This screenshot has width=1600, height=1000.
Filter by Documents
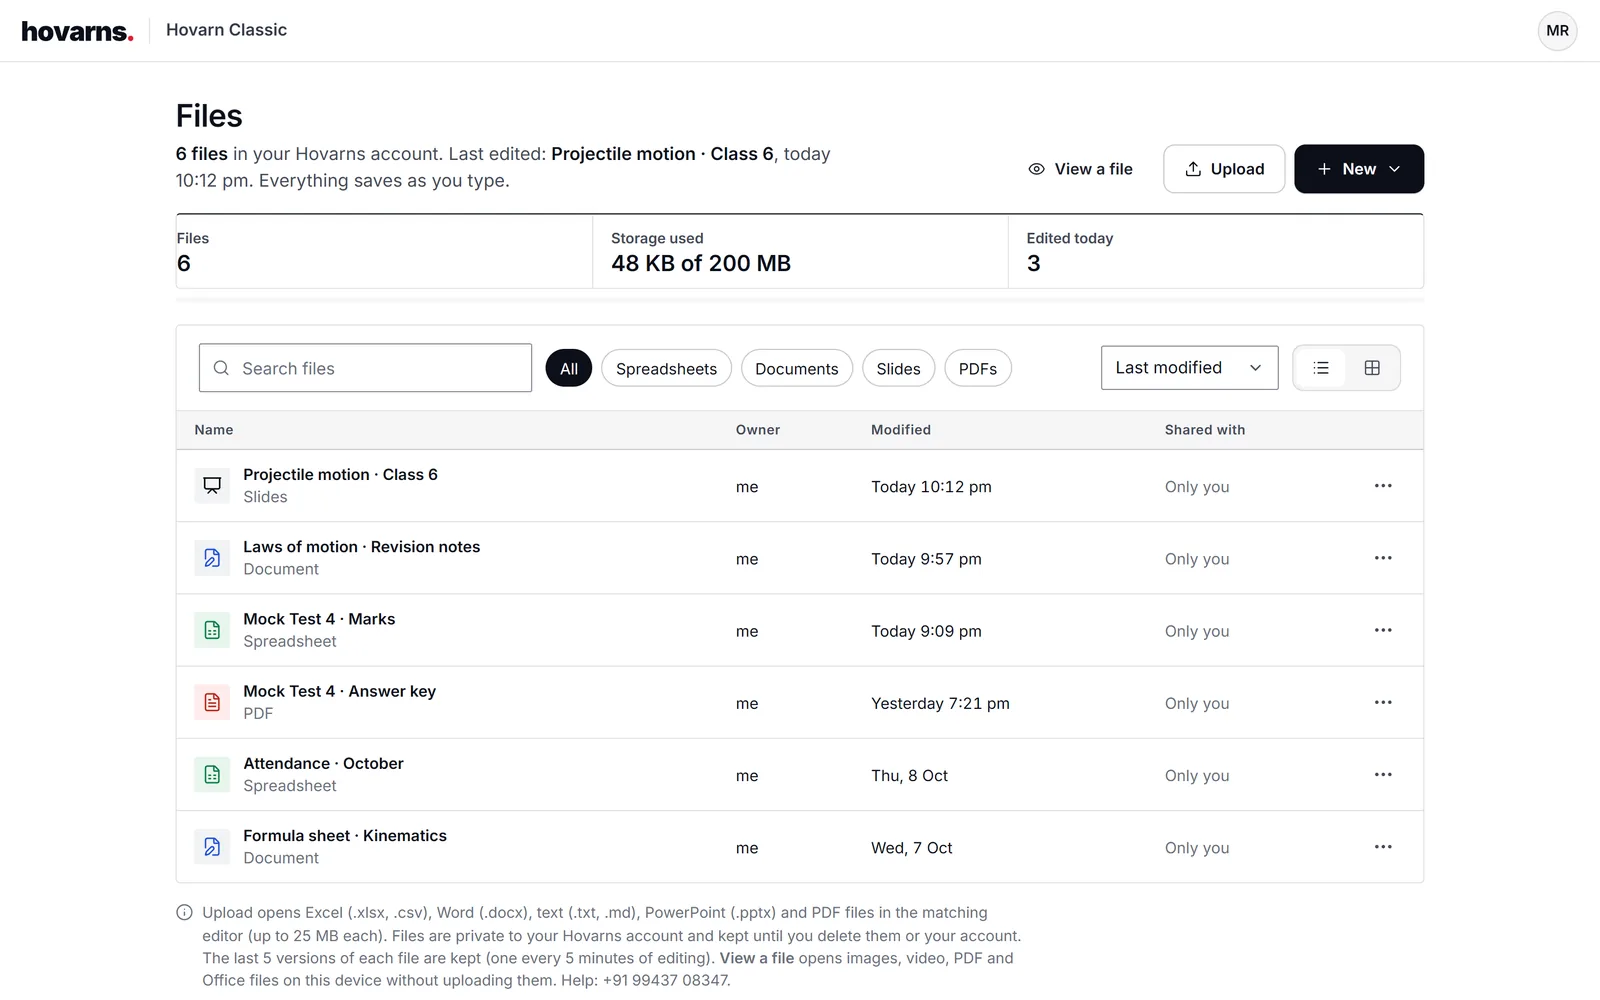click(797, 368)
